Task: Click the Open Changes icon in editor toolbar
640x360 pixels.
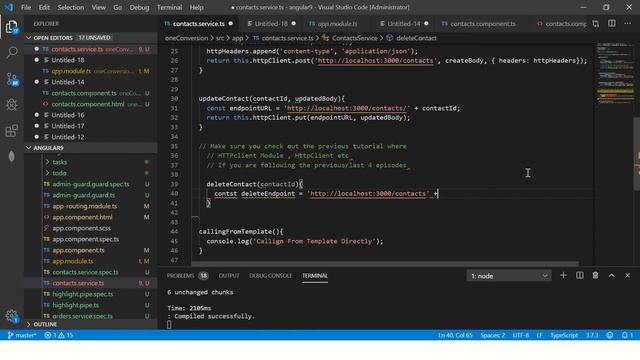Action: (x=596, y=24)
